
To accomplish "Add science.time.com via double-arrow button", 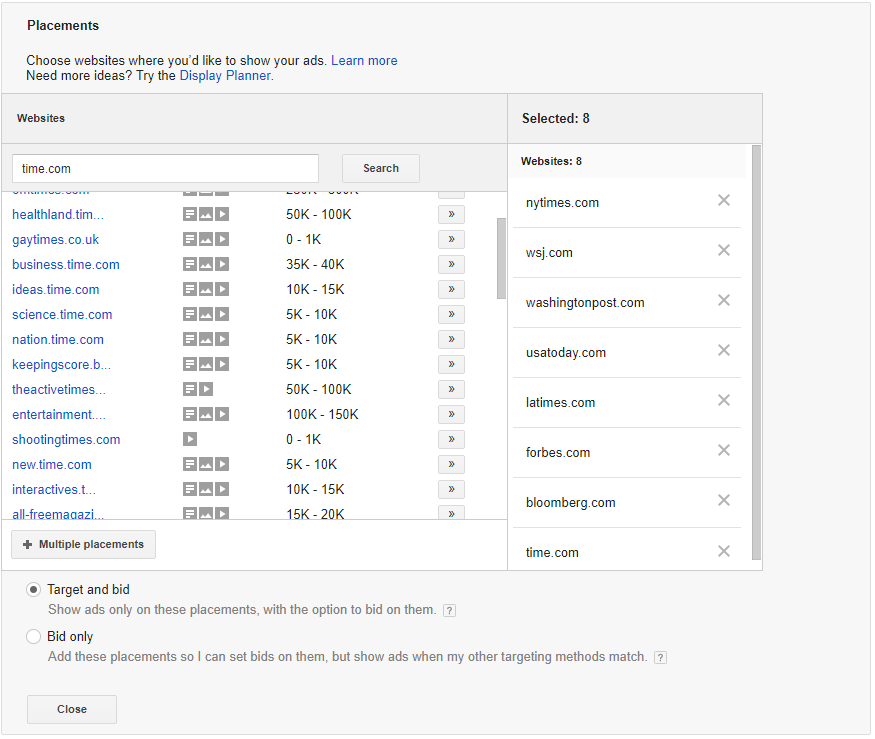I will point(451,315).
